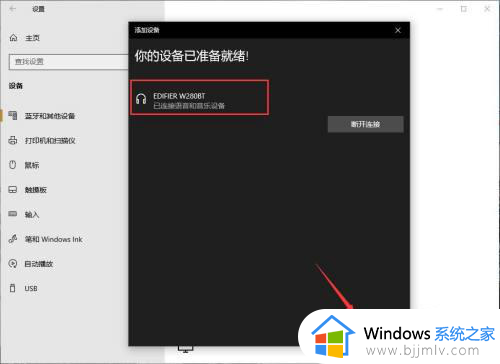This screenshot has height=364, width=500.
Task: Go back with the arrow icon
Action: click(12, 9)
